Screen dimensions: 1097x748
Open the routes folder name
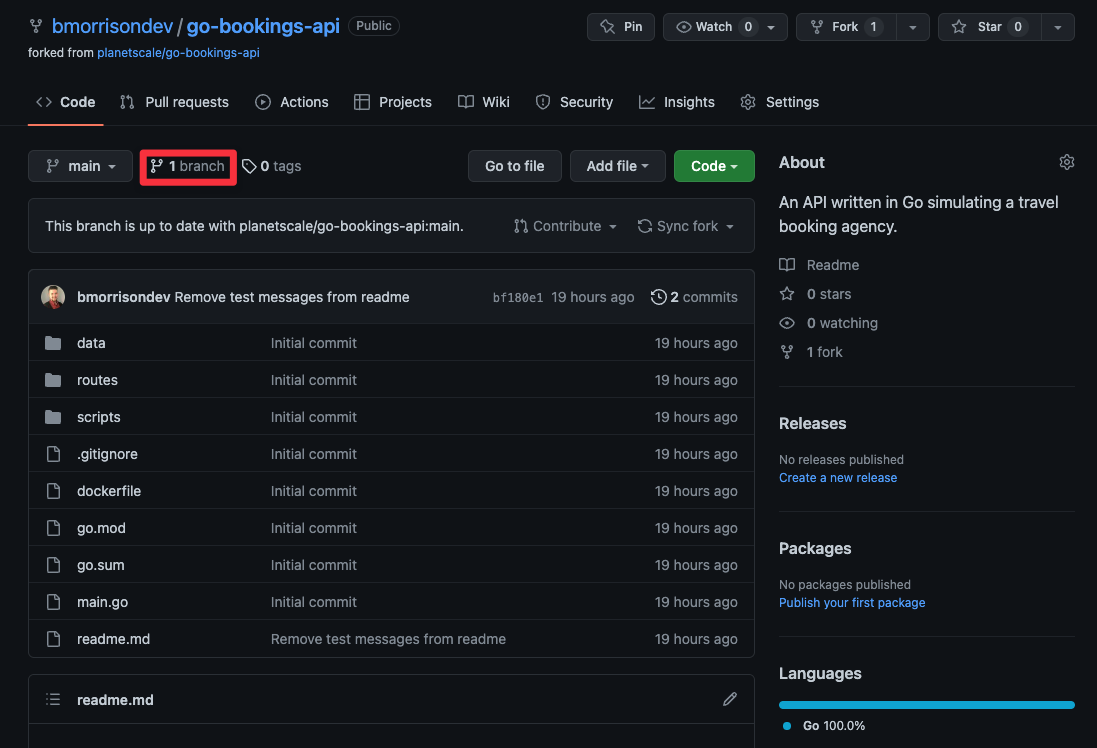click(x=97, y=380)
